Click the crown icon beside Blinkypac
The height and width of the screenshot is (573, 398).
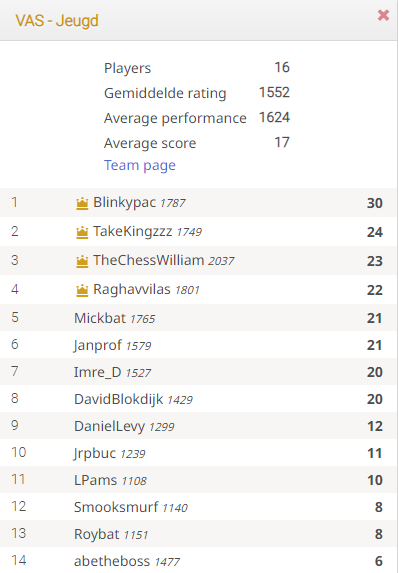82,203
